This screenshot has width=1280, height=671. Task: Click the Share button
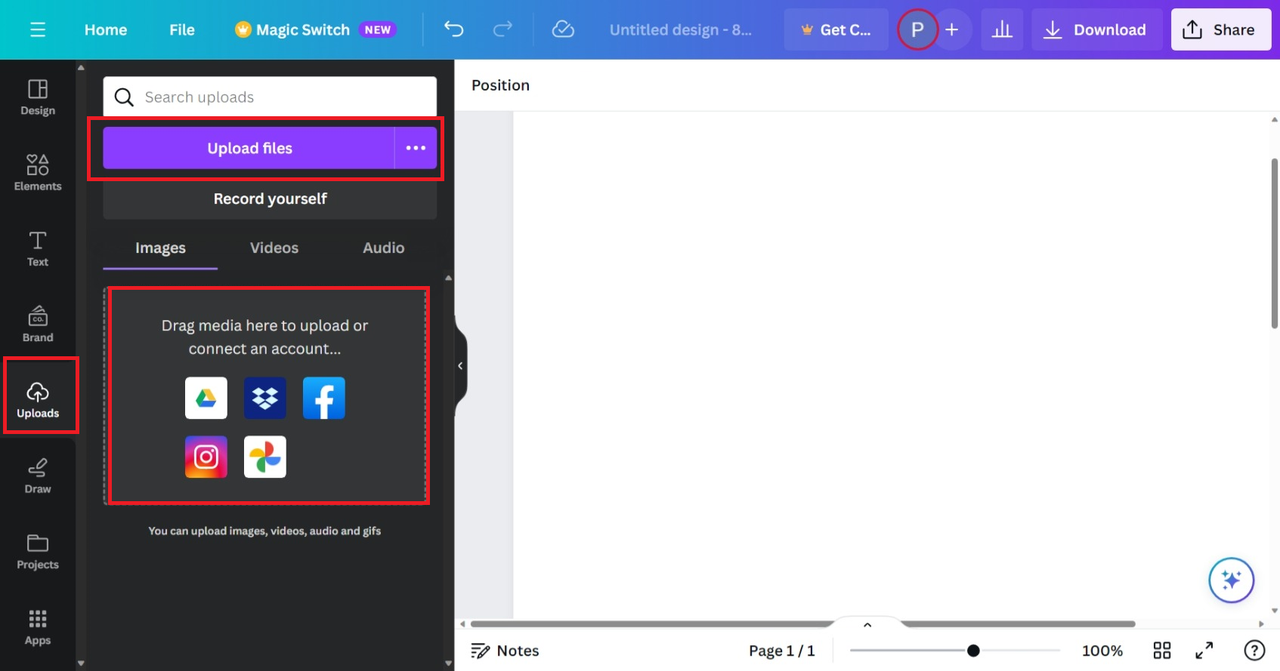(x=1219, y=30)
